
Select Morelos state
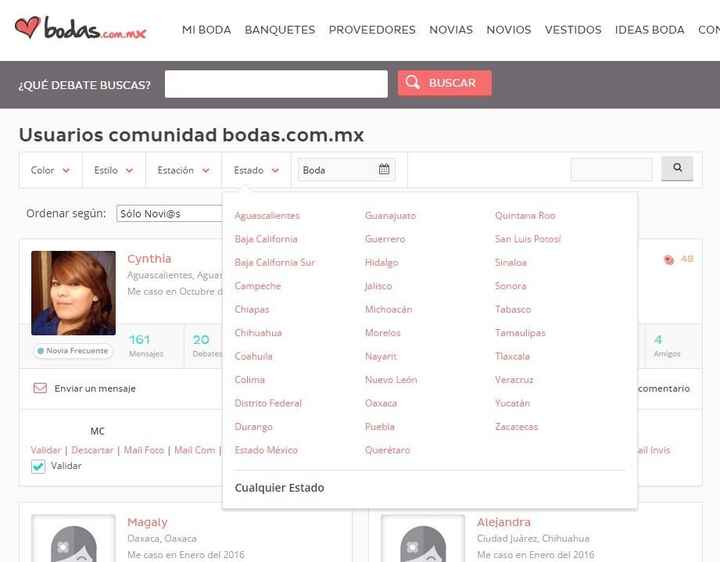click(x=382, y=332)
